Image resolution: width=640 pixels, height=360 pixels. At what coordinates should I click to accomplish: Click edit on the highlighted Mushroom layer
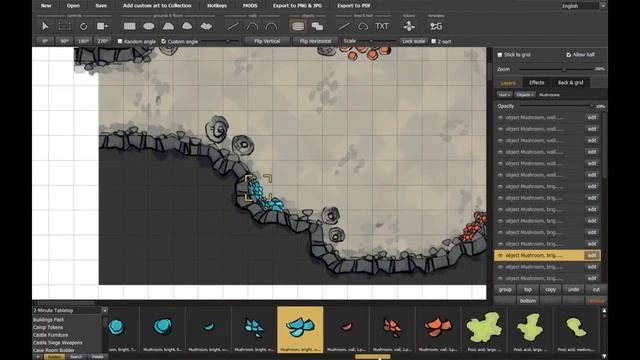[x=592, y=256]
